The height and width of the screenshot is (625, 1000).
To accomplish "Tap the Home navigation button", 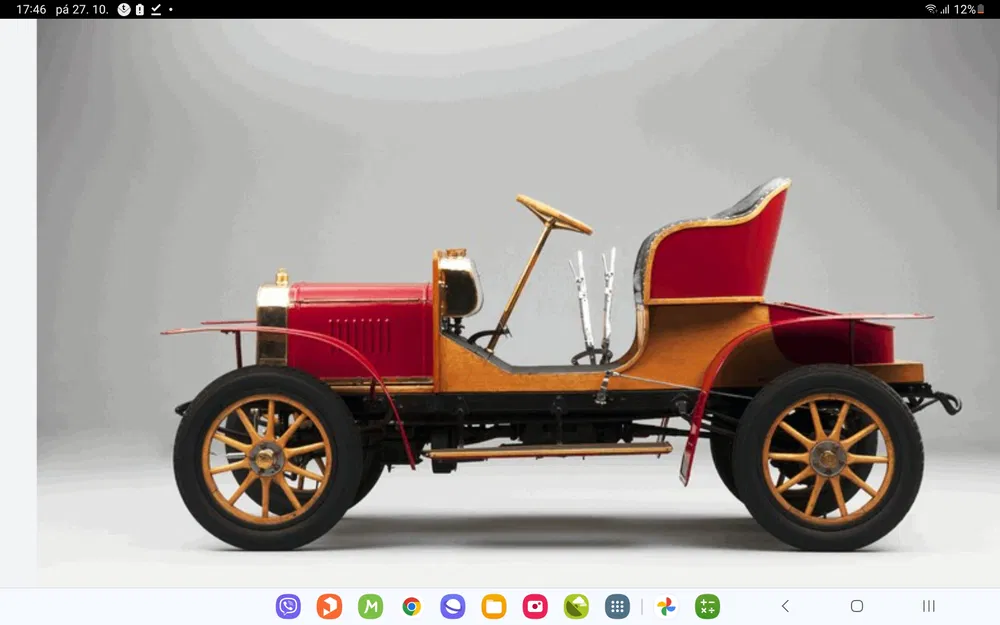I will tap(857, 606).
